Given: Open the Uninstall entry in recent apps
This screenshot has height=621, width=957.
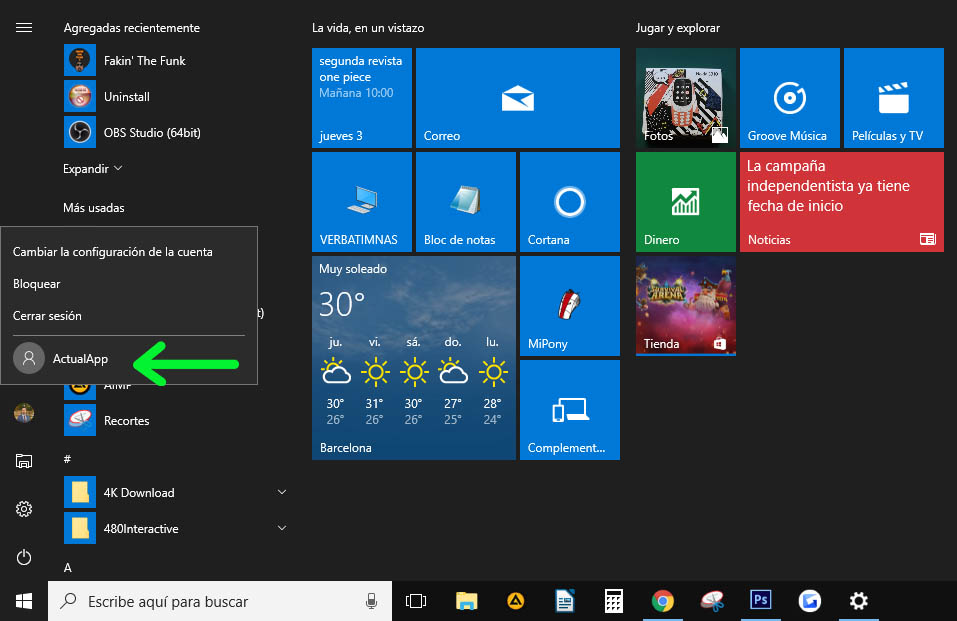Looking at the screenshot, I should [175, 96].
